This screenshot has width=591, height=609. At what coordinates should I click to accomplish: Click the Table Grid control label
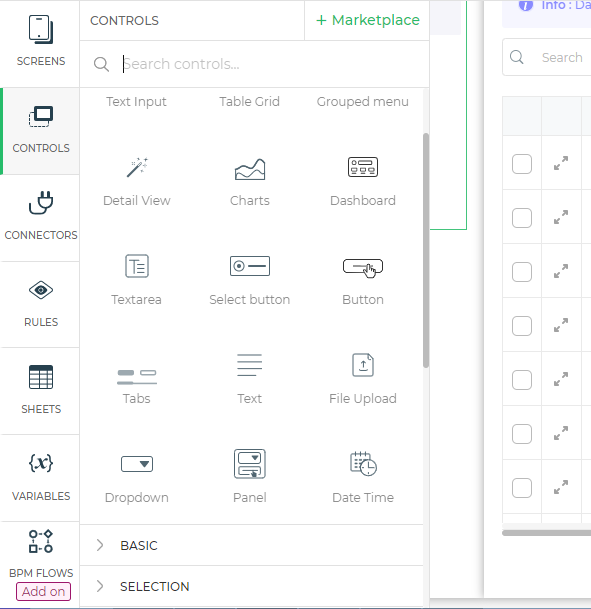click(x=249, y=102)
